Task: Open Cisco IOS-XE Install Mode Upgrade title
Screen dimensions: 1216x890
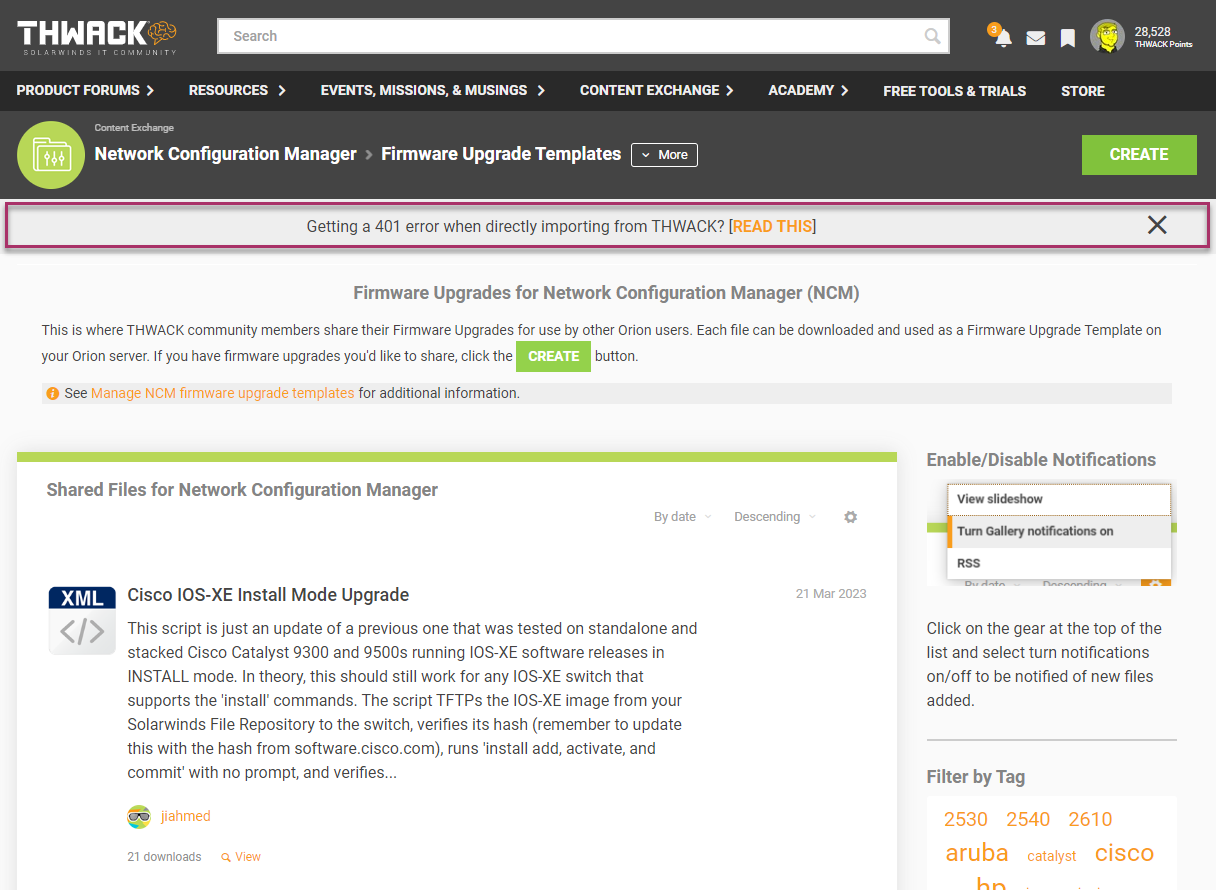Action: (268, 595)
